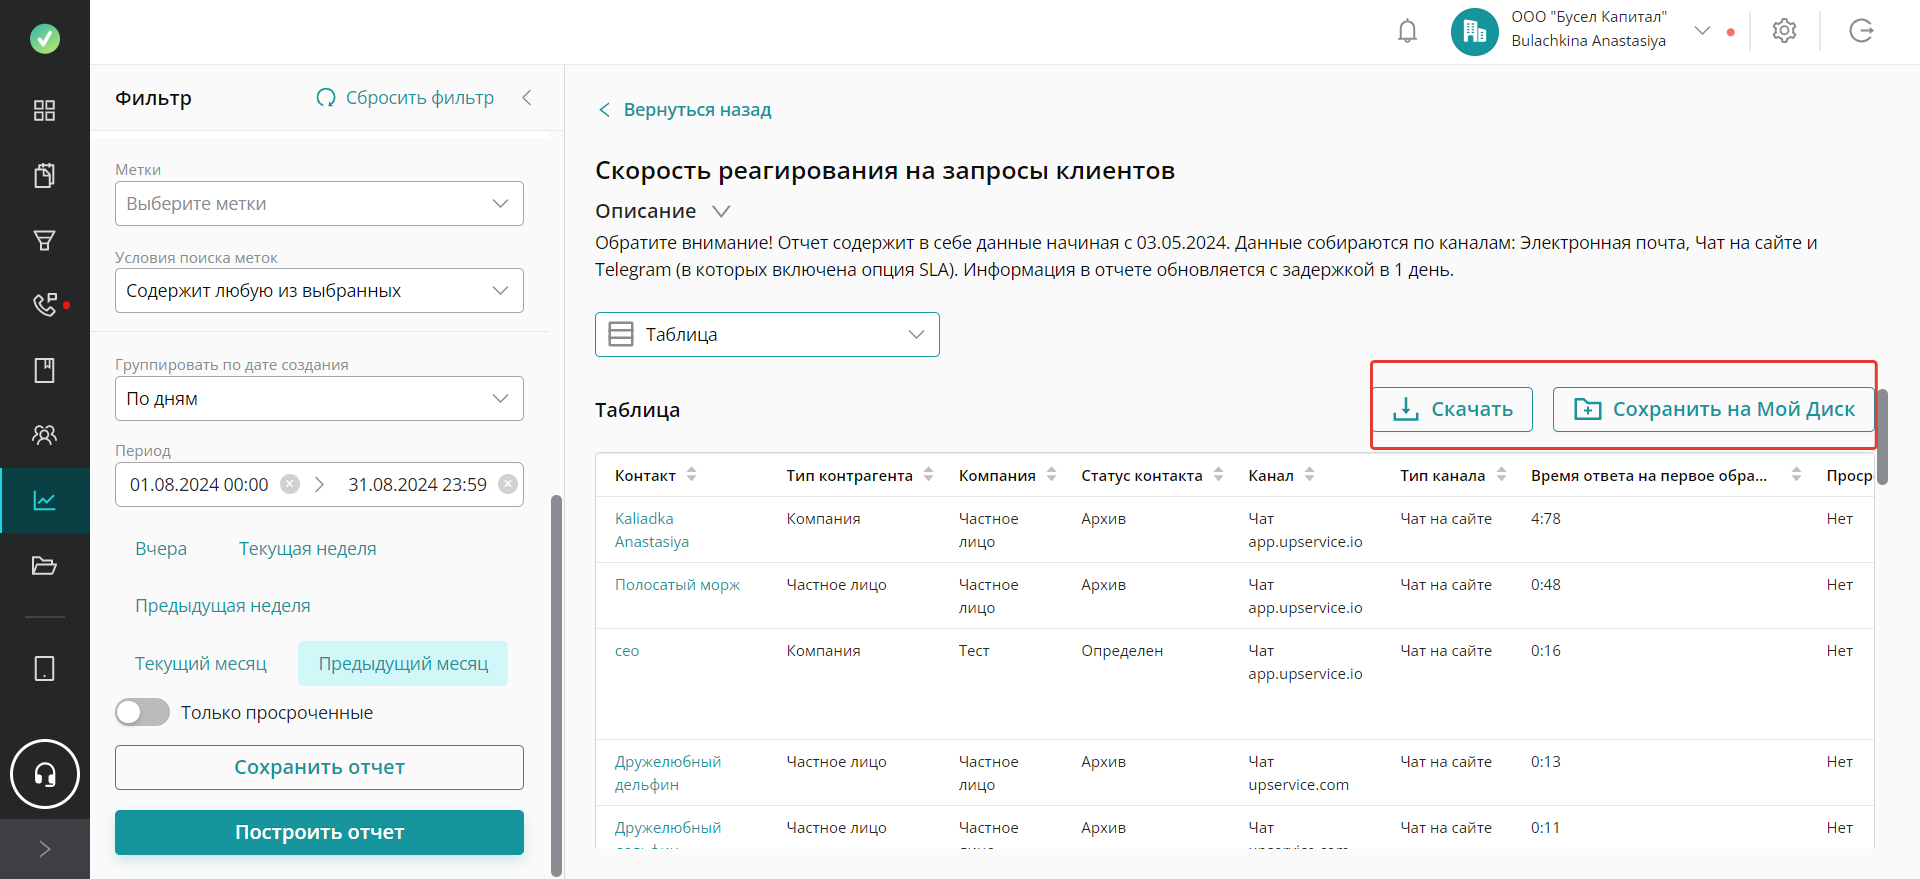Viewport: 1920px width, 879px height.
Task: Select Предыдущая неделя period preset
Action: click(223, 606)
